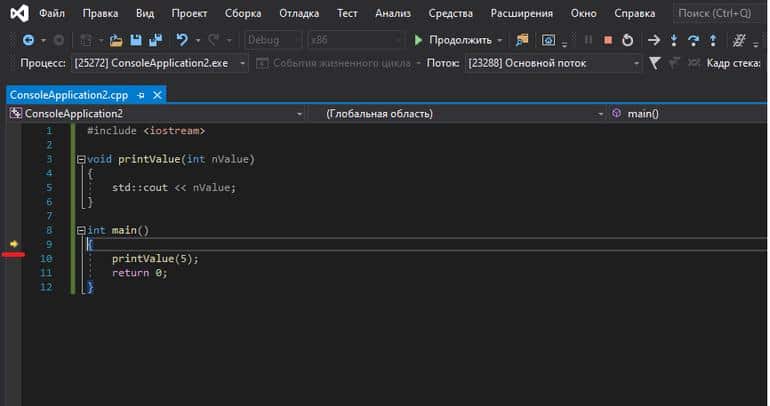Screen dimensions: 770x406
Task: Open the Правка menu
Action: 100,13
